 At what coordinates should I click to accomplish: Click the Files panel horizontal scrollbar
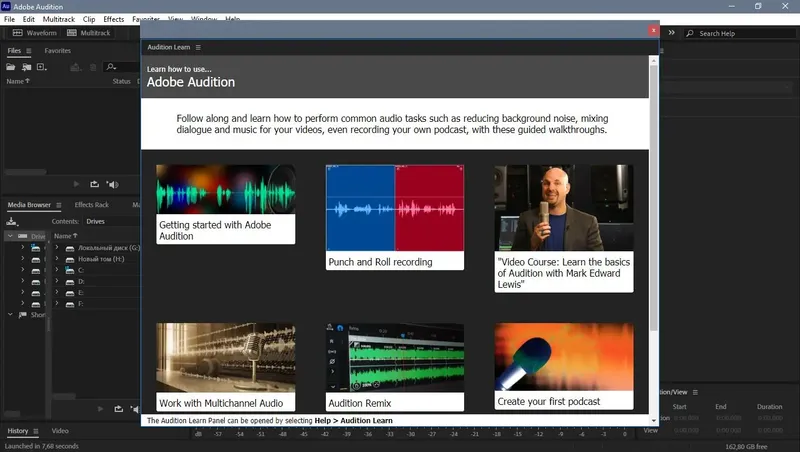(x=25, y=172)
